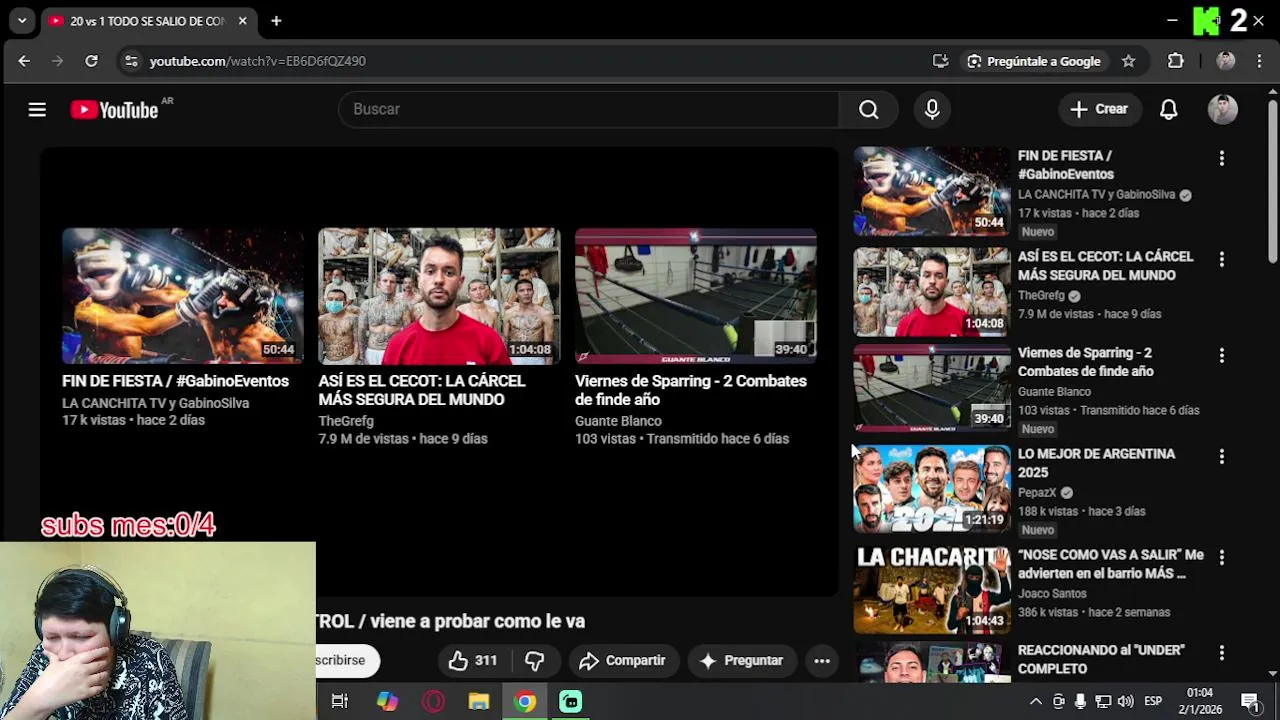Viewport: 1280px width, 720px height.
Task: Open the tab search dropdown arrow
Action: tap(21, 21)
